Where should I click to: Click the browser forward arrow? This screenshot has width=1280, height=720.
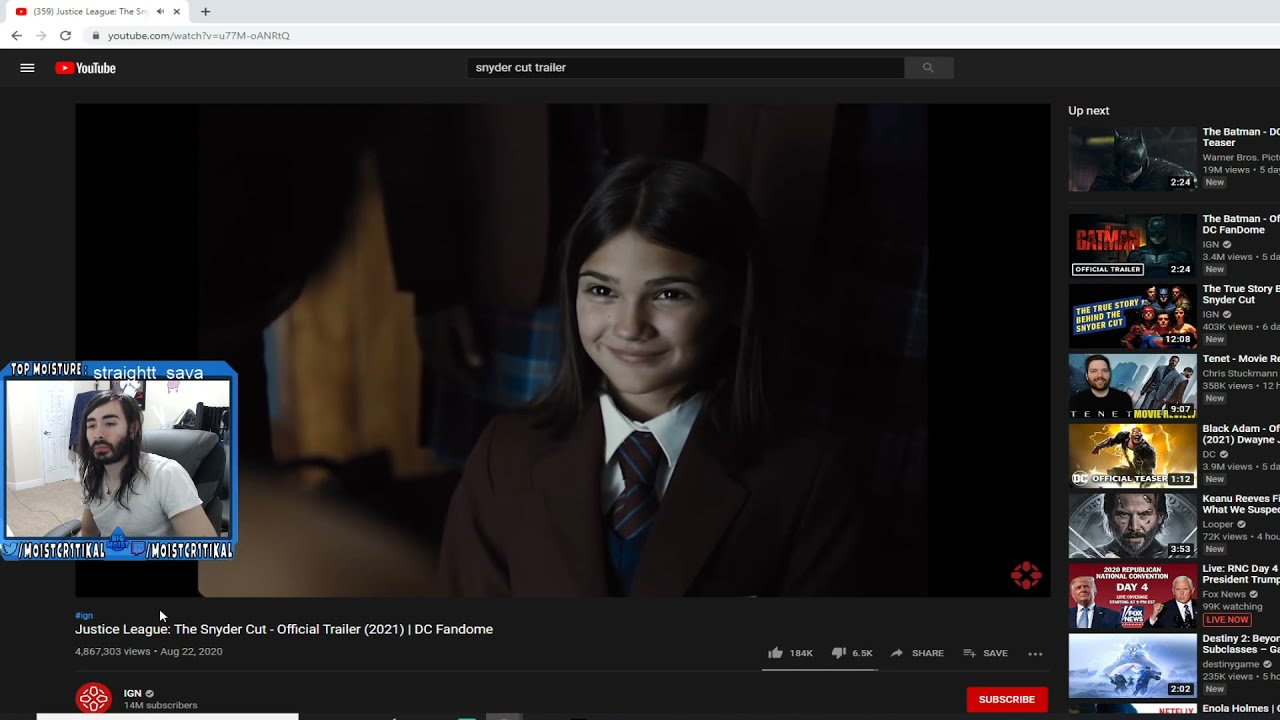point(41,36)
